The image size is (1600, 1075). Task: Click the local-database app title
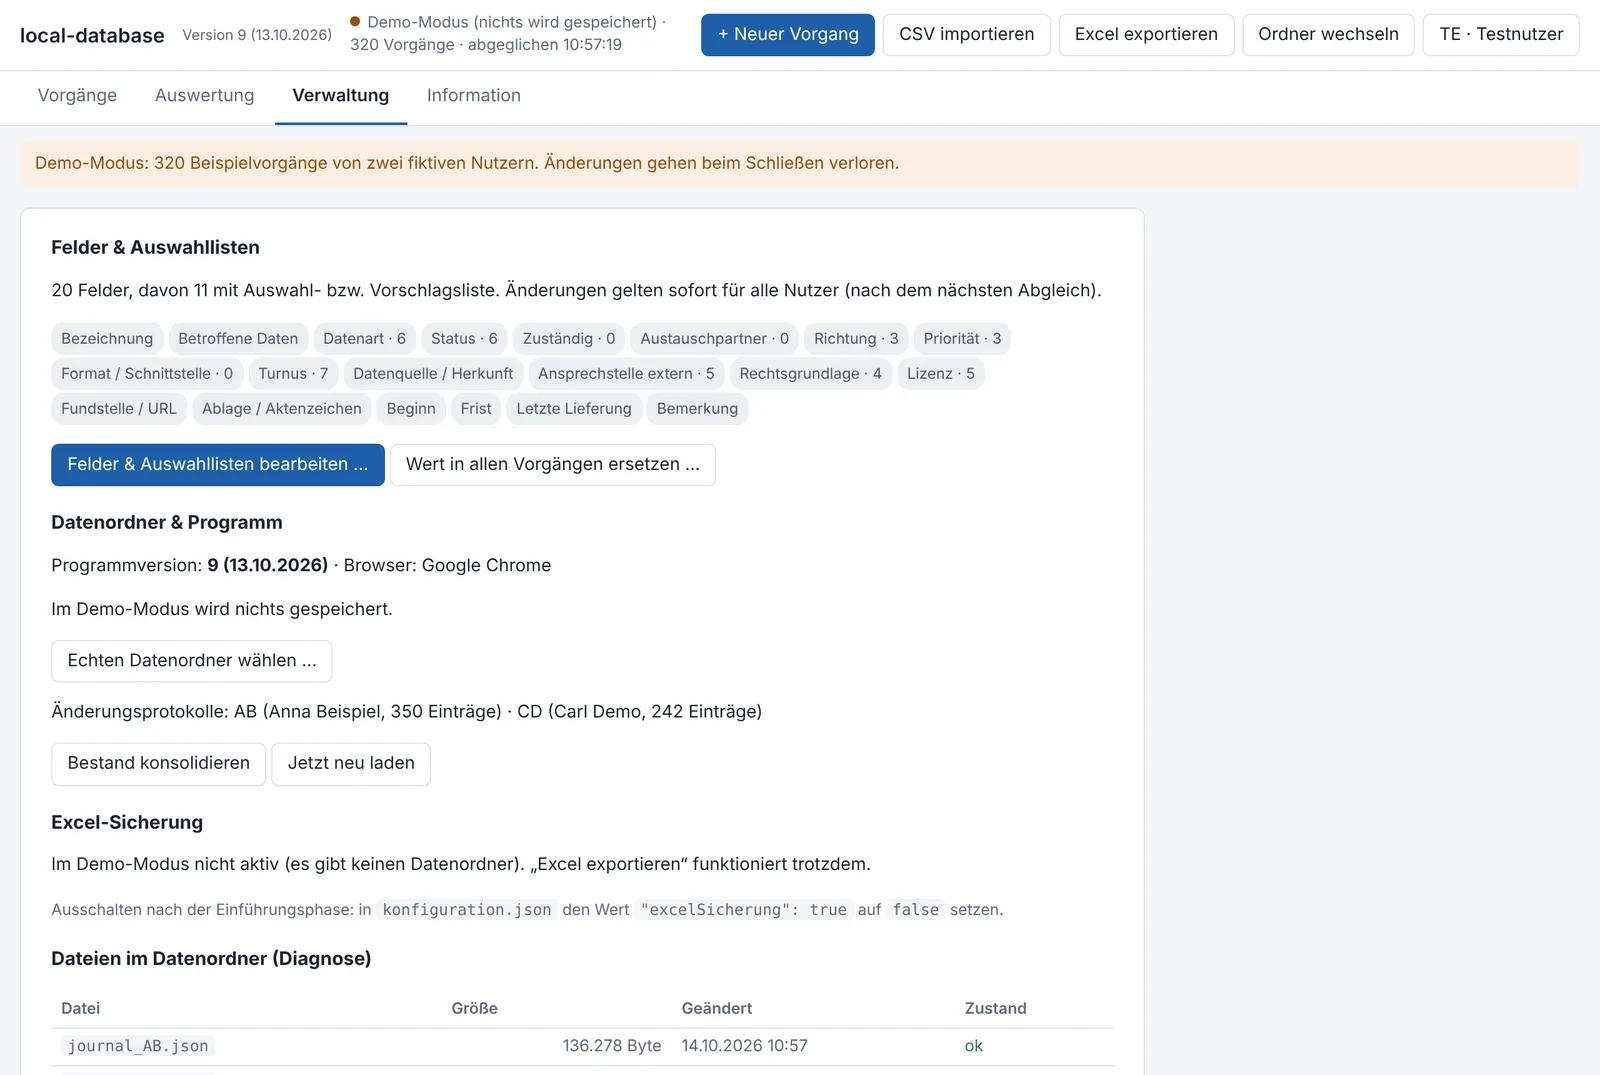(x=92, y=36)
